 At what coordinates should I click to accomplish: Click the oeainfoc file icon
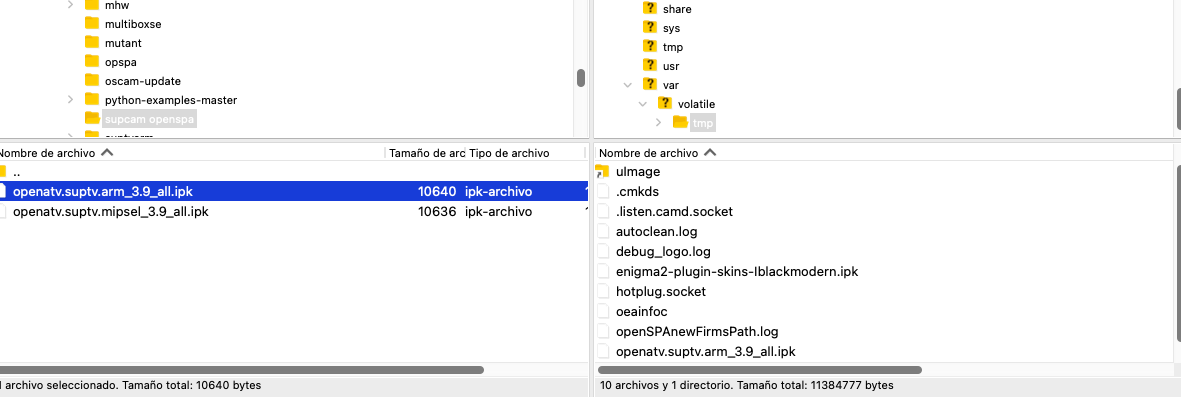point(603,311)
